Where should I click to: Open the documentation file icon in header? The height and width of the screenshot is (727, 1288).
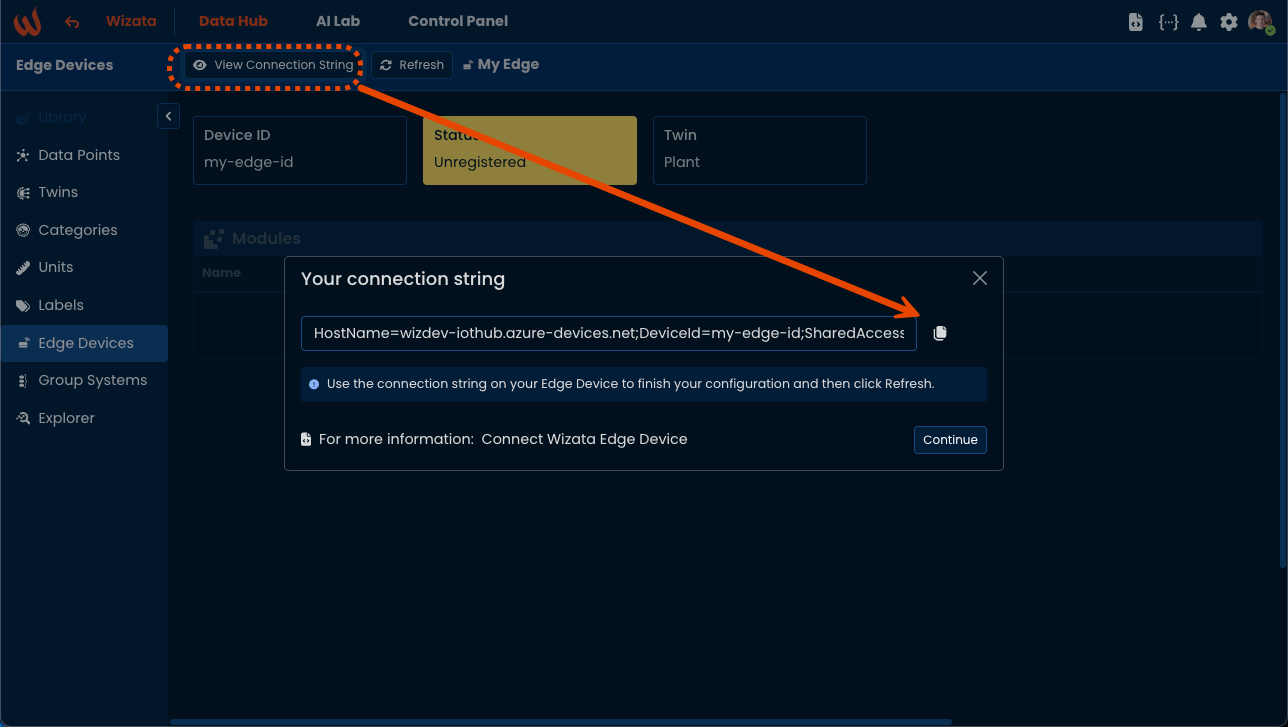[x=1135, y=22]
